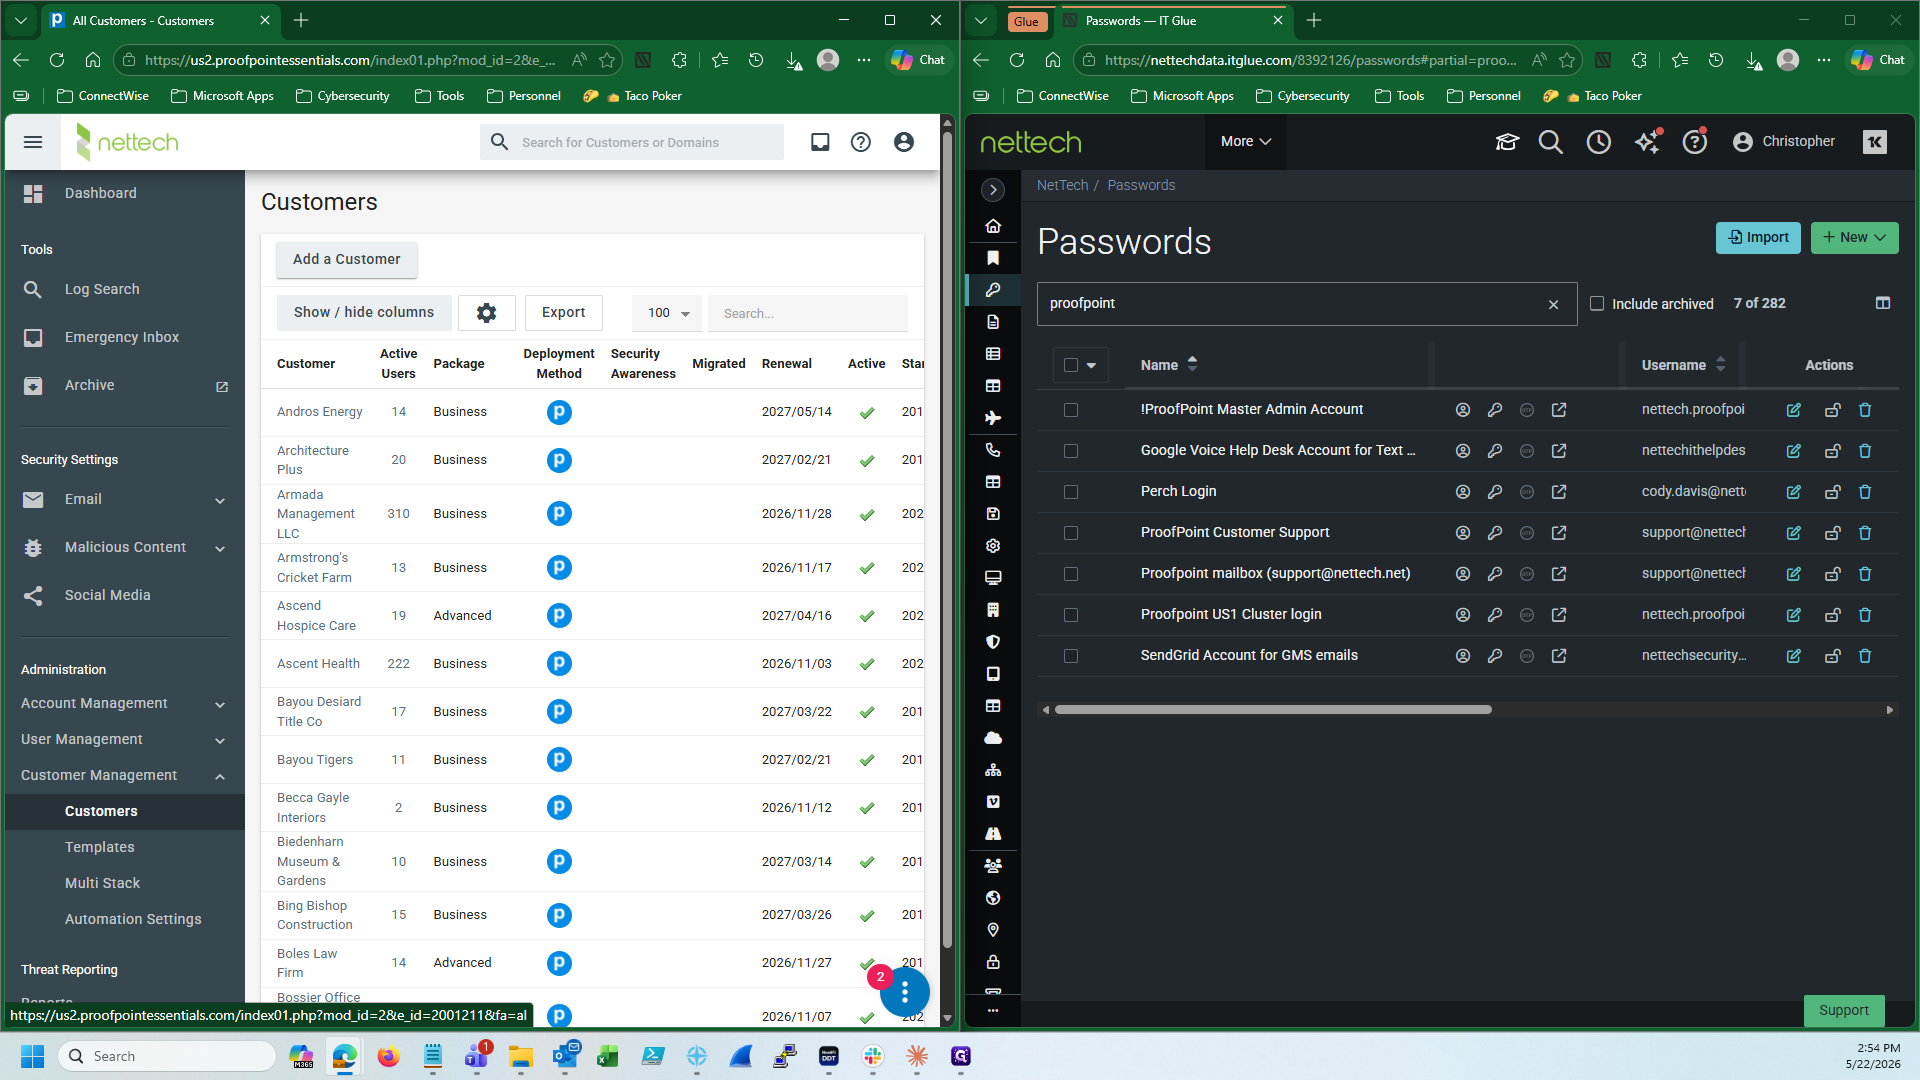
Task: Open IT Glue recent history clock icon
Action: [x=1599, y=142]
